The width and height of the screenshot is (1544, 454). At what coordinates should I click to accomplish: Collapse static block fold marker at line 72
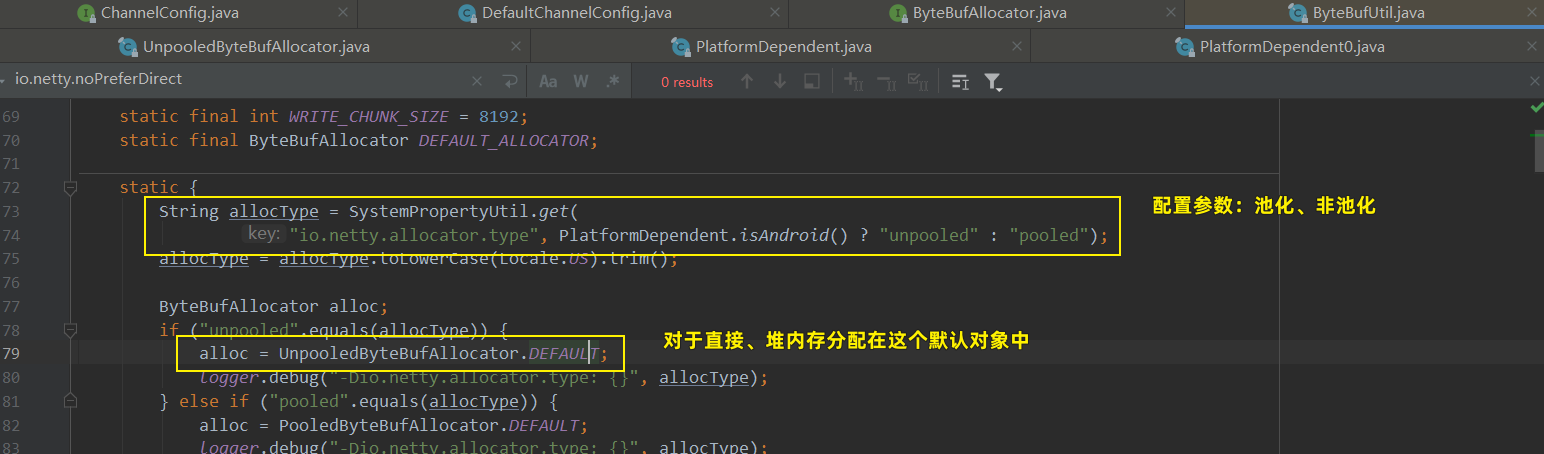[70, 188]
